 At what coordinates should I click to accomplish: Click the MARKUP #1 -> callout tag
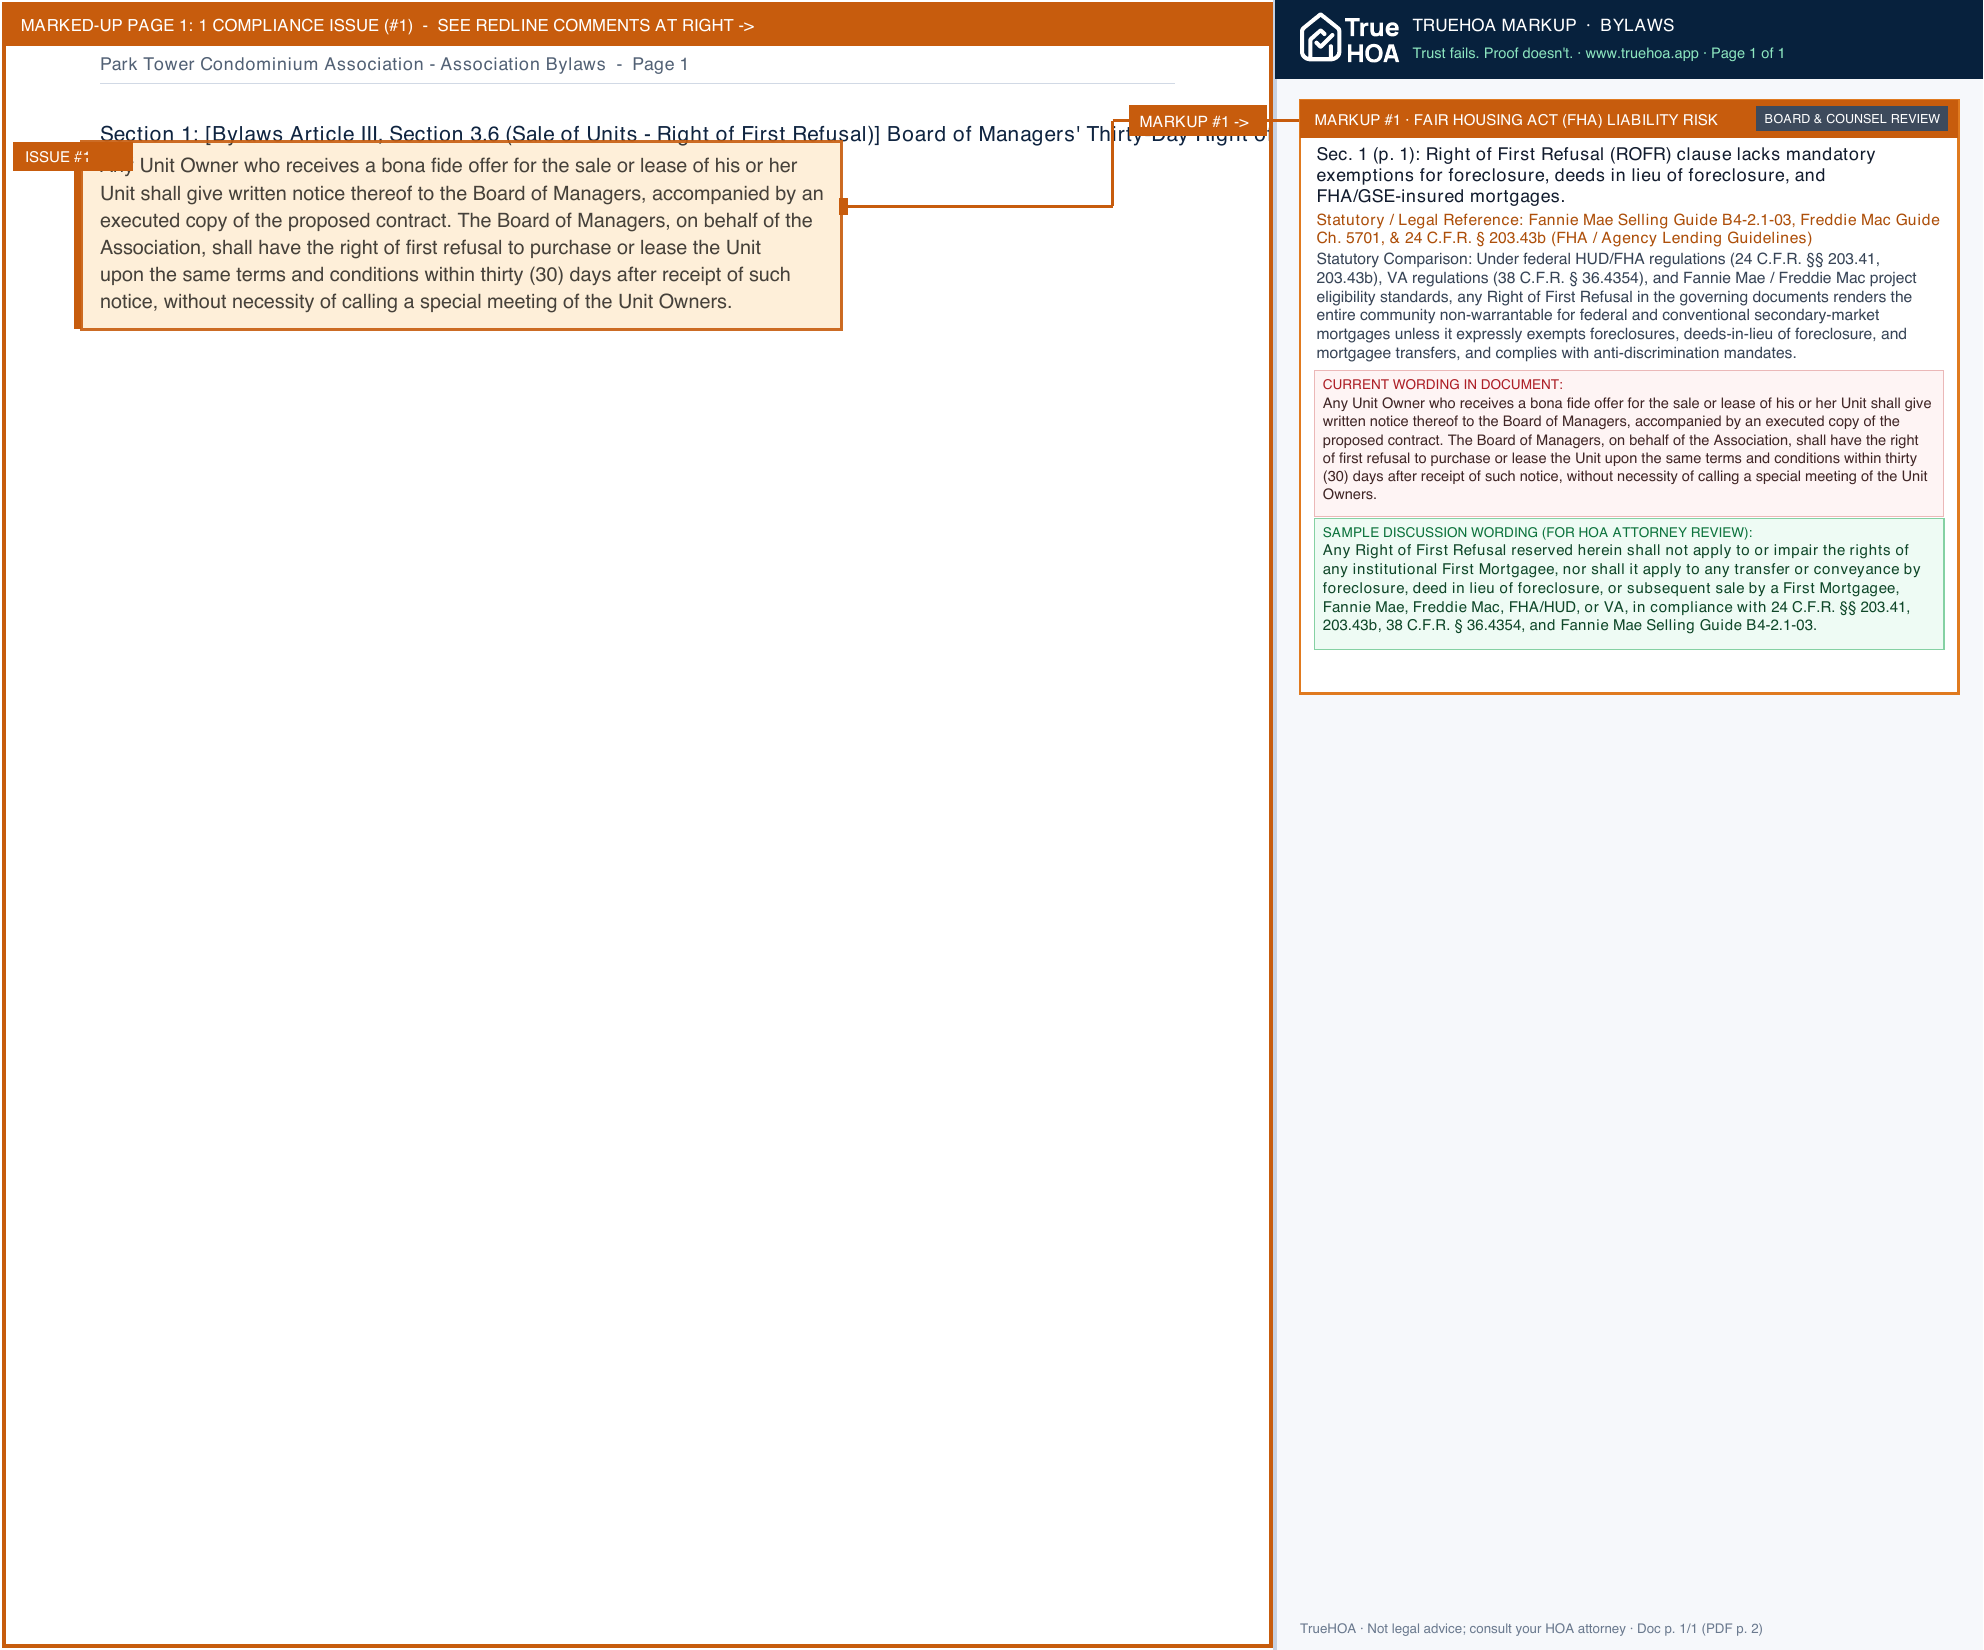point(1197,121)
